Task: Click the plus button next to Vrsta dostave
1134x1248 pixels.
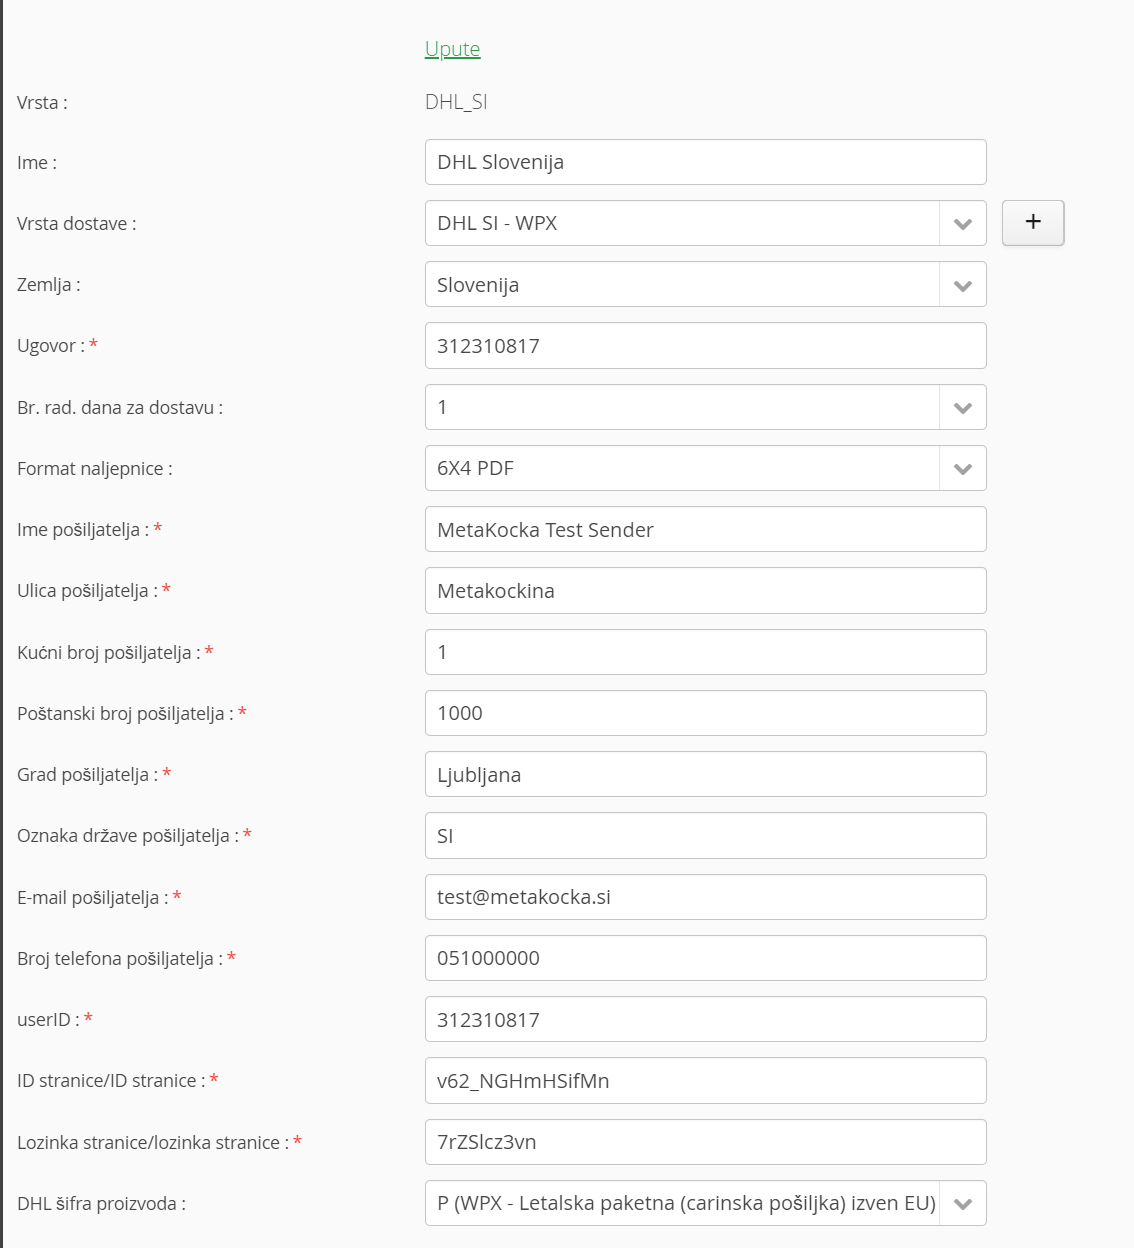Action: coord(1033,222)
